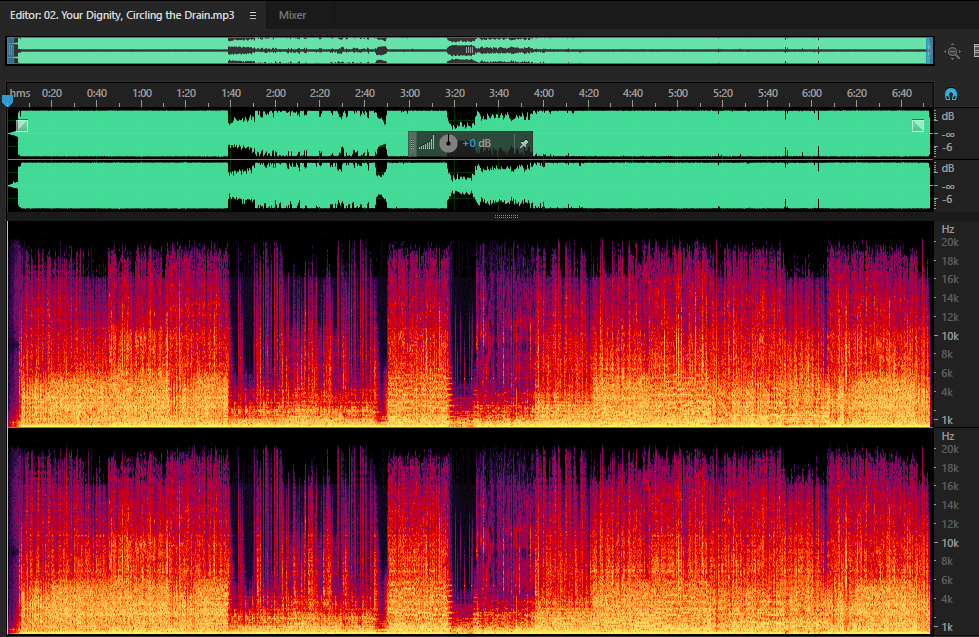Click the 20k label on right channel frequency ruler
The image size is (979, 637).
[950, 449]
